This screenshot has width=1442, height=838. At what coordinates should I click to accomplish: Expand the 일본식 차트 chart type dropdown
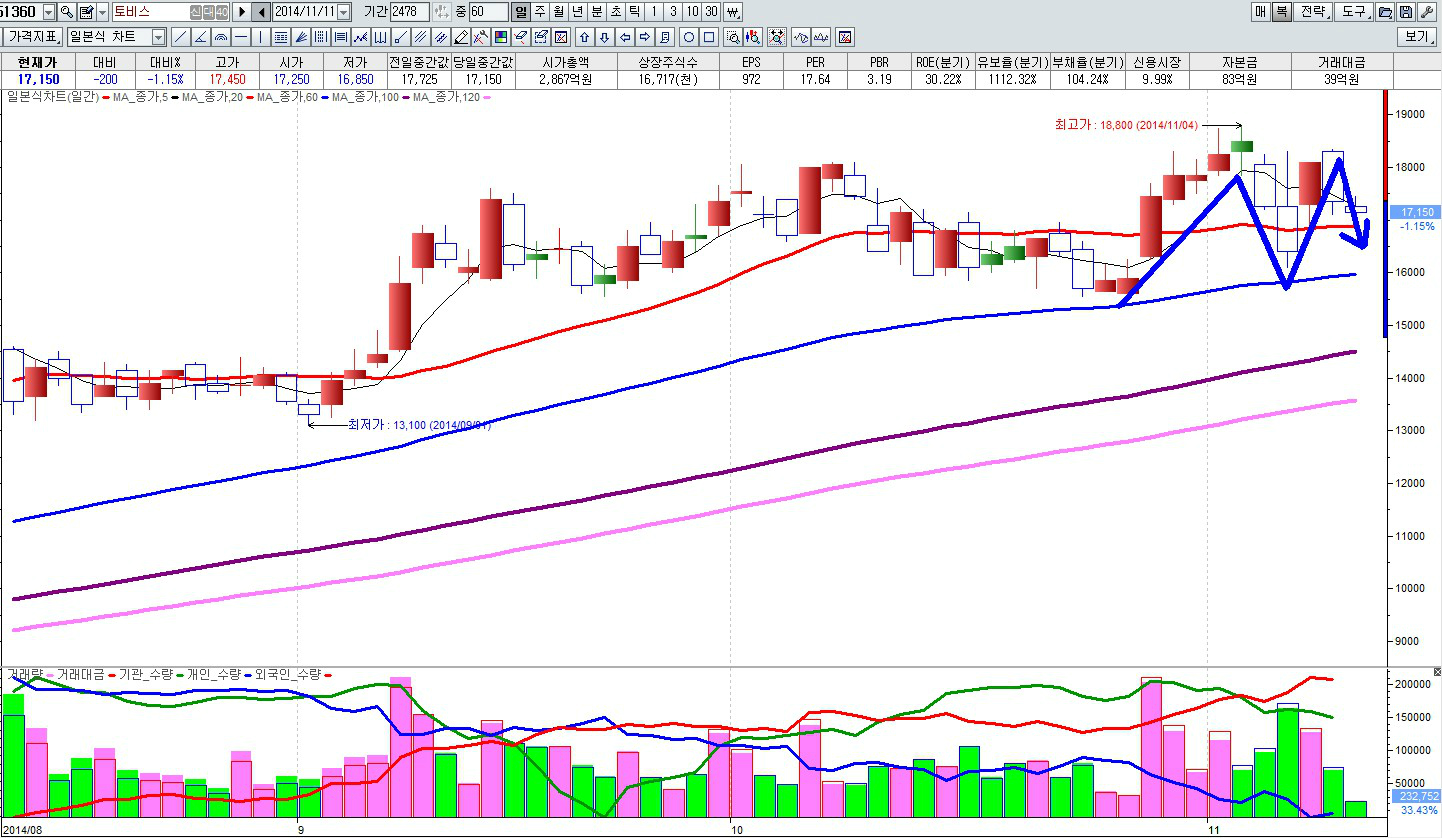click(158, 37)
